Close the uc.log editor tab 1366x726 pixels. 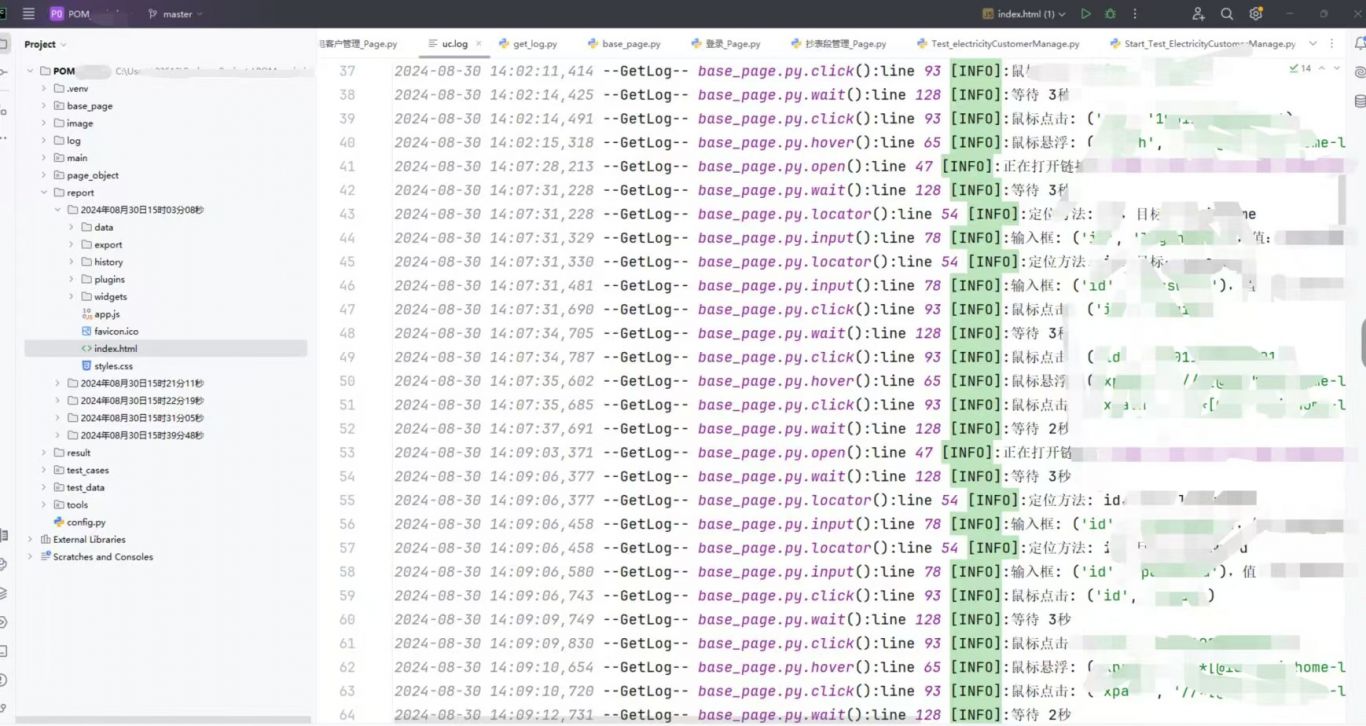478,44
